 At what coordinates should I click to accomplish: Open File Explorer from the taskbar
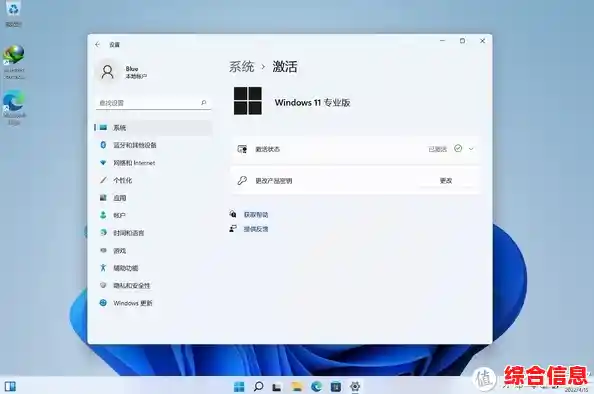click(297, 386)
